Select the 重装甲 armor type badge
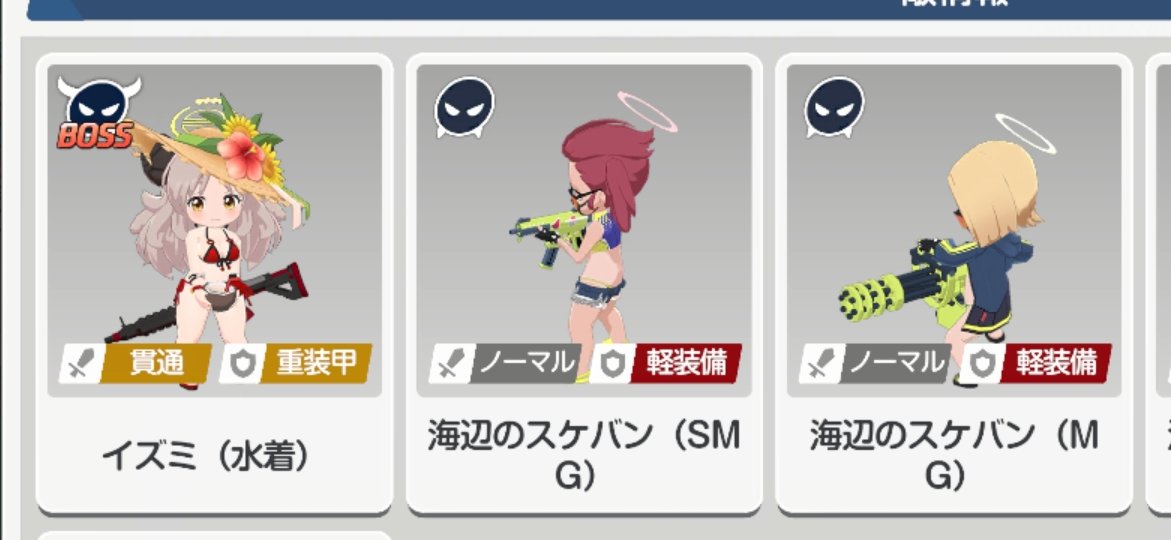 [x=296, y=364]
